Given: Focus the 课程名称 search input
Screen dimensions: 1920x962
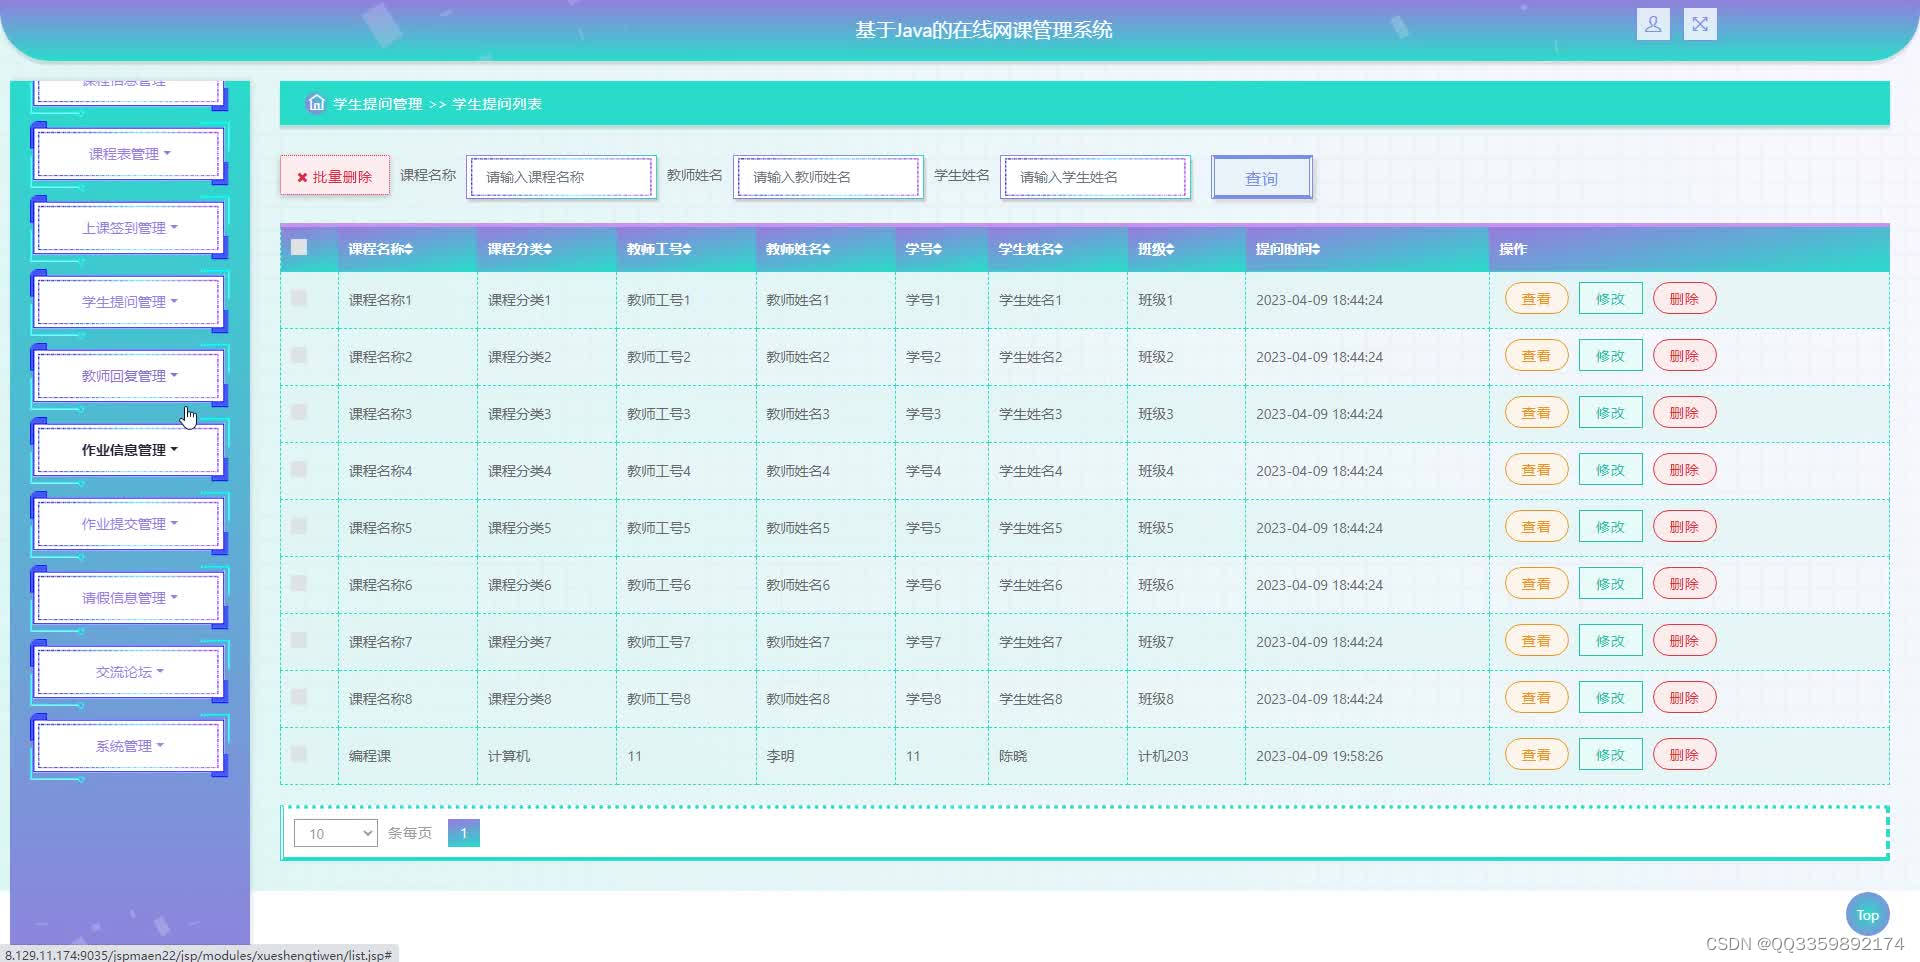Looking at the screenshot, I should pyautogui.click(x=561, y=177).
